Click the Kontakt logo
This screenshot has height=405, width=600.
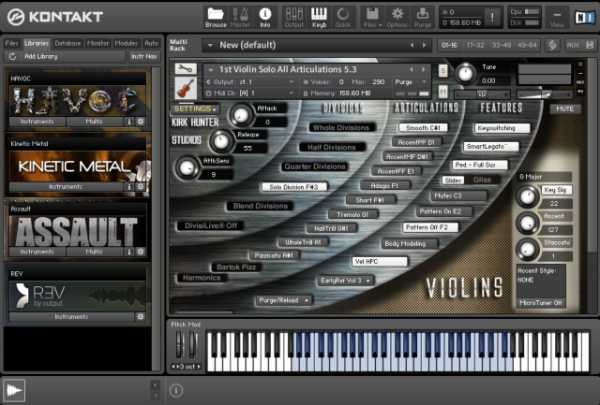[x=55, y=17]
